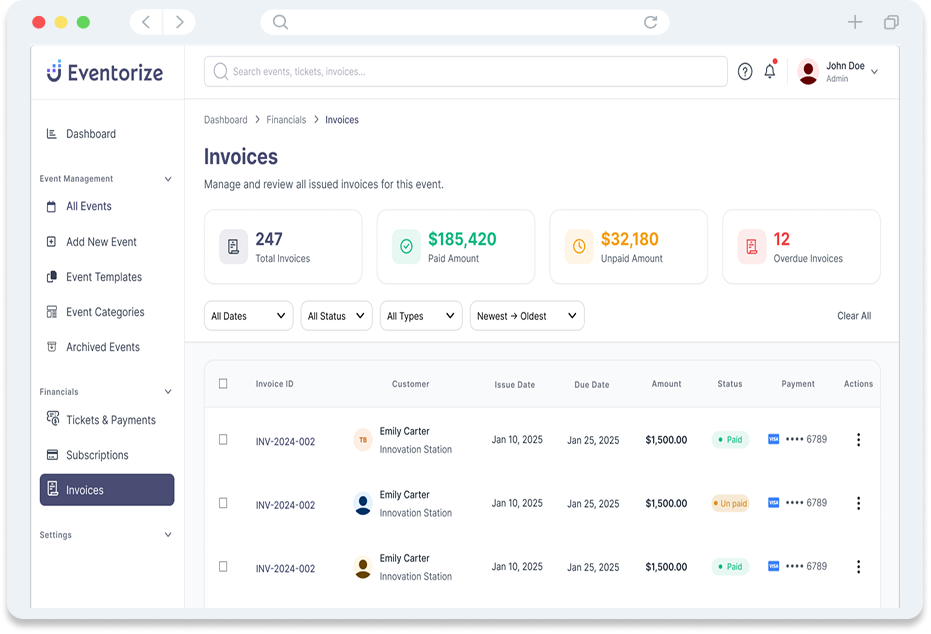Select the first invoice row checkbox
Image resolution: width=931 pixels, height=634 pixels.
(x=223, y=440)
